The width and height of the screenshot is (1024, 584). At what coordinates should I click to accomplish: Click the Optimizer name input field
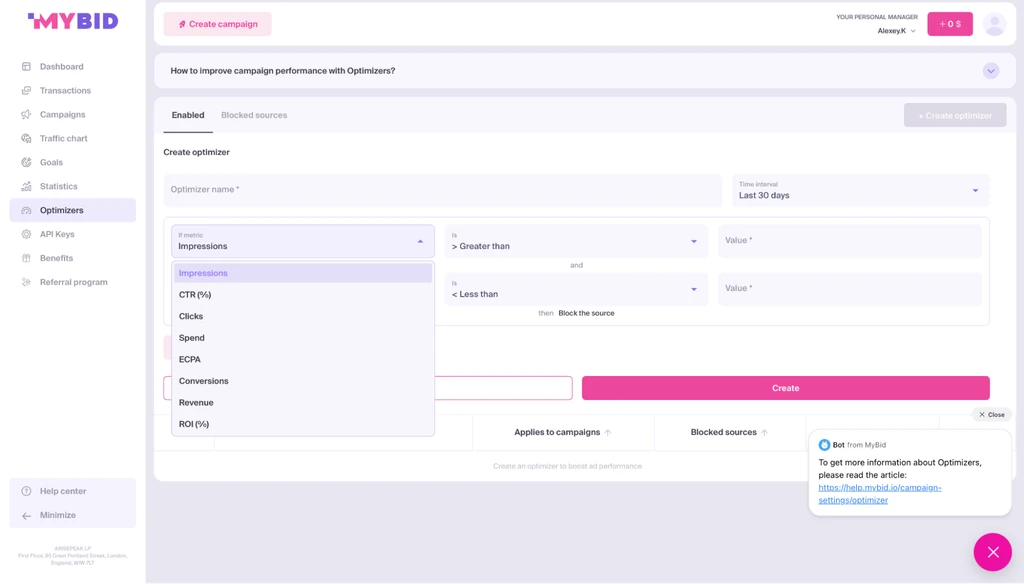(443, 189)
